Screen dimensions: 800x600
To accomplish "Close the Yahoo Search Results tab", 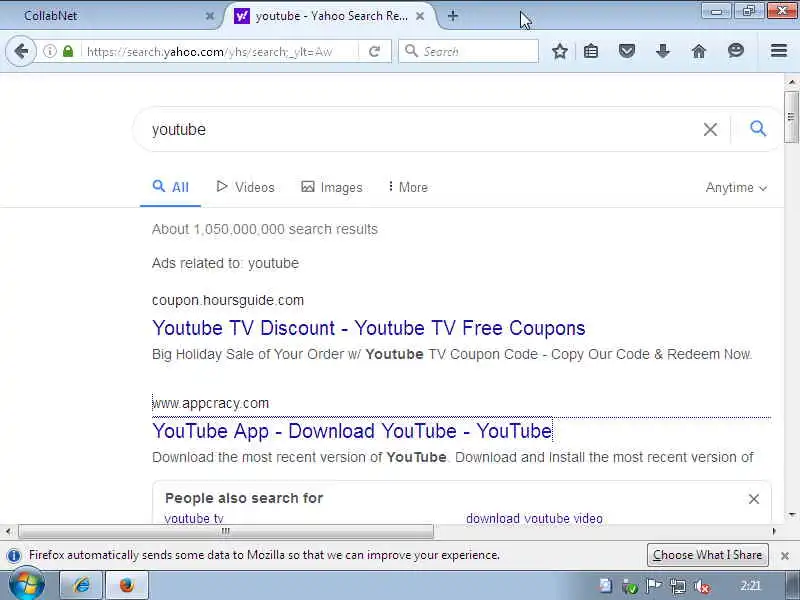I will click(x=420, y=16).
